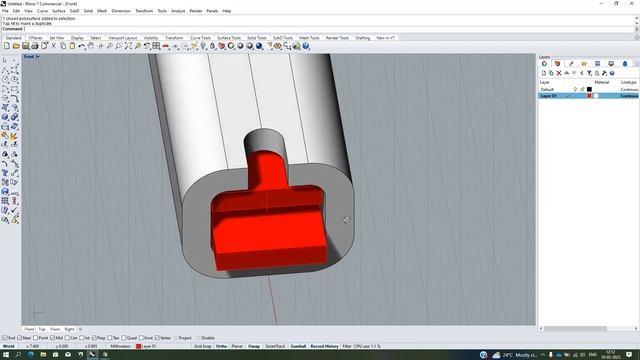Toggle Default layer light bulb visibility
This screenshot has width=640, height=360.
(575, 89)
